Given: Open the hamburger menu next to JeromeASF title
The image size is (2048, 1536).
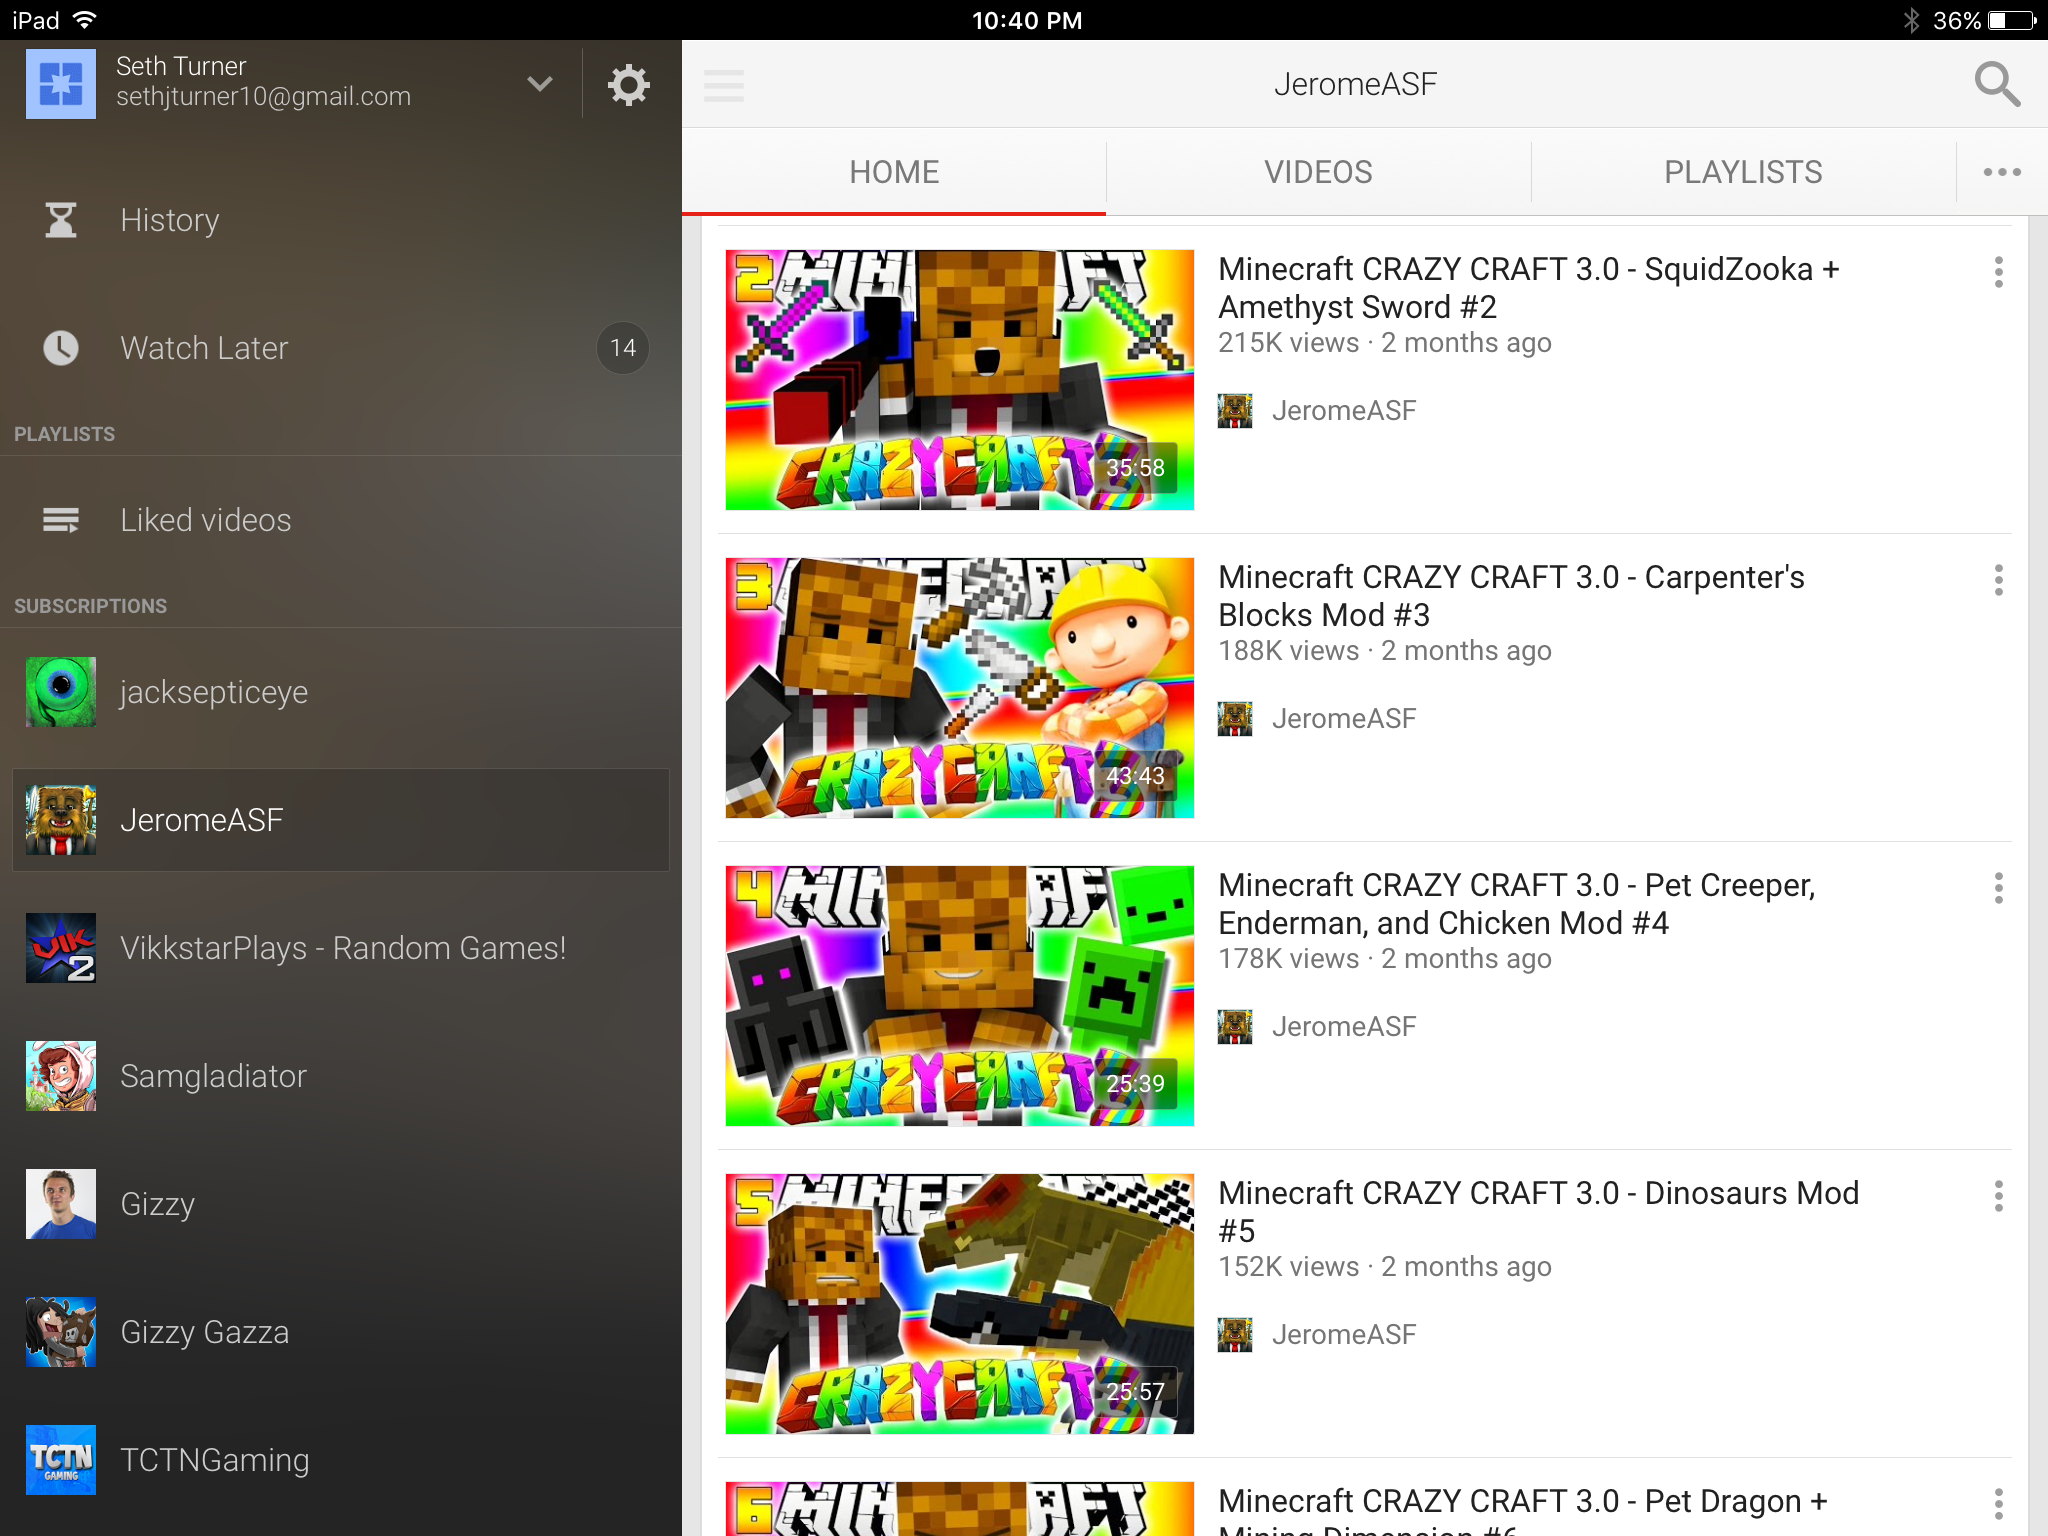Looking at the screenshot, I should tap(724, 85).
